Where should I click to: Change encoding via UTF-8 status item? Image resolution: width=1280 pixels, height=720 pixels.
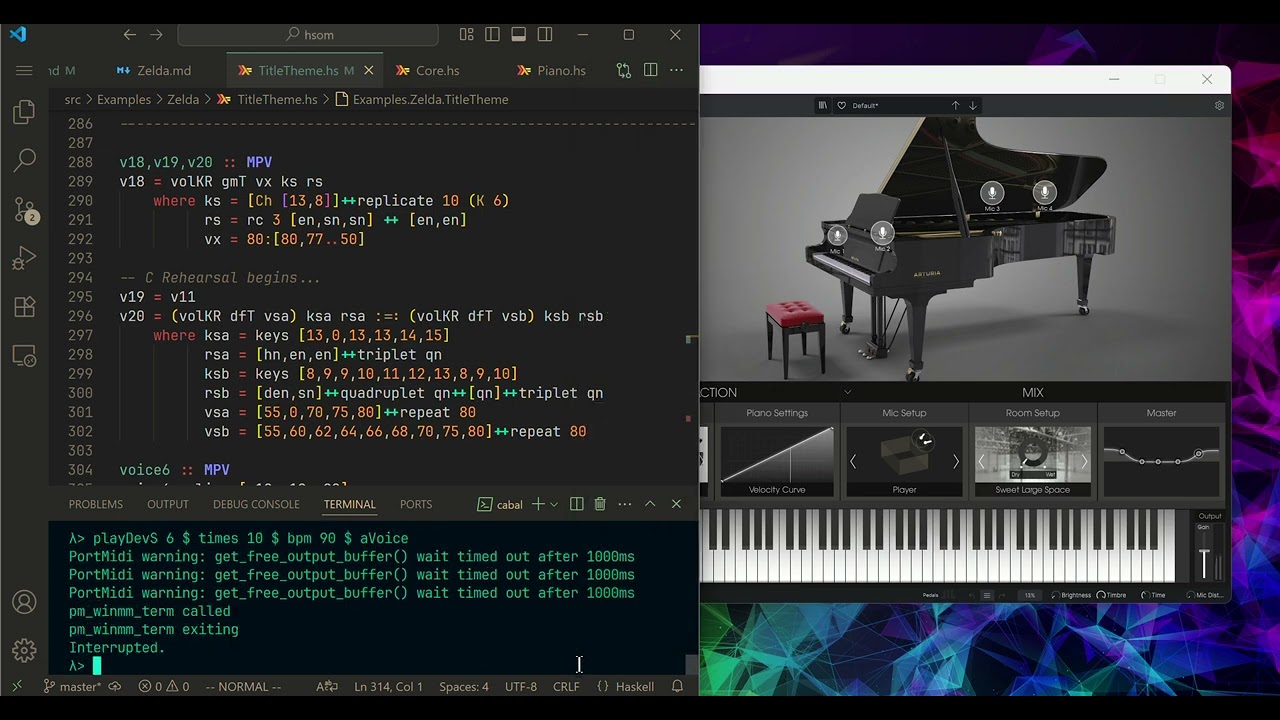point(521,686)
